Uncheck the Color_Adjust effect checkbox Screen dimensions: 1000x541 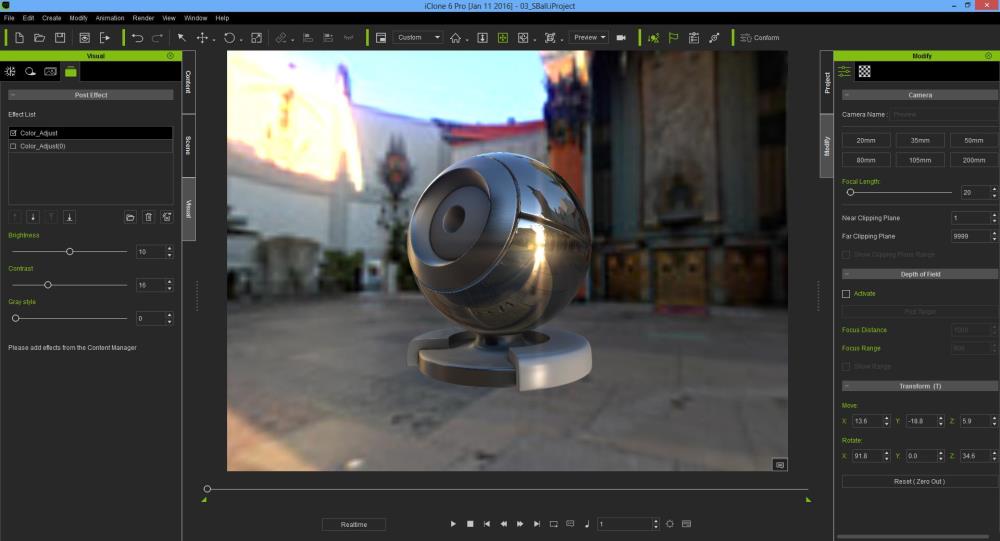pos(13,133)
